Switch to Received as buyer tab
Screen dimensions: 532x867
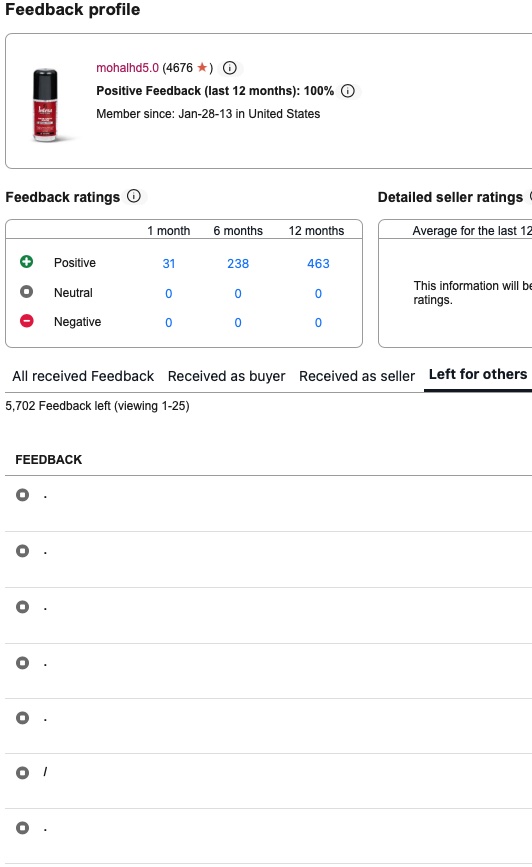coord(226,377)
